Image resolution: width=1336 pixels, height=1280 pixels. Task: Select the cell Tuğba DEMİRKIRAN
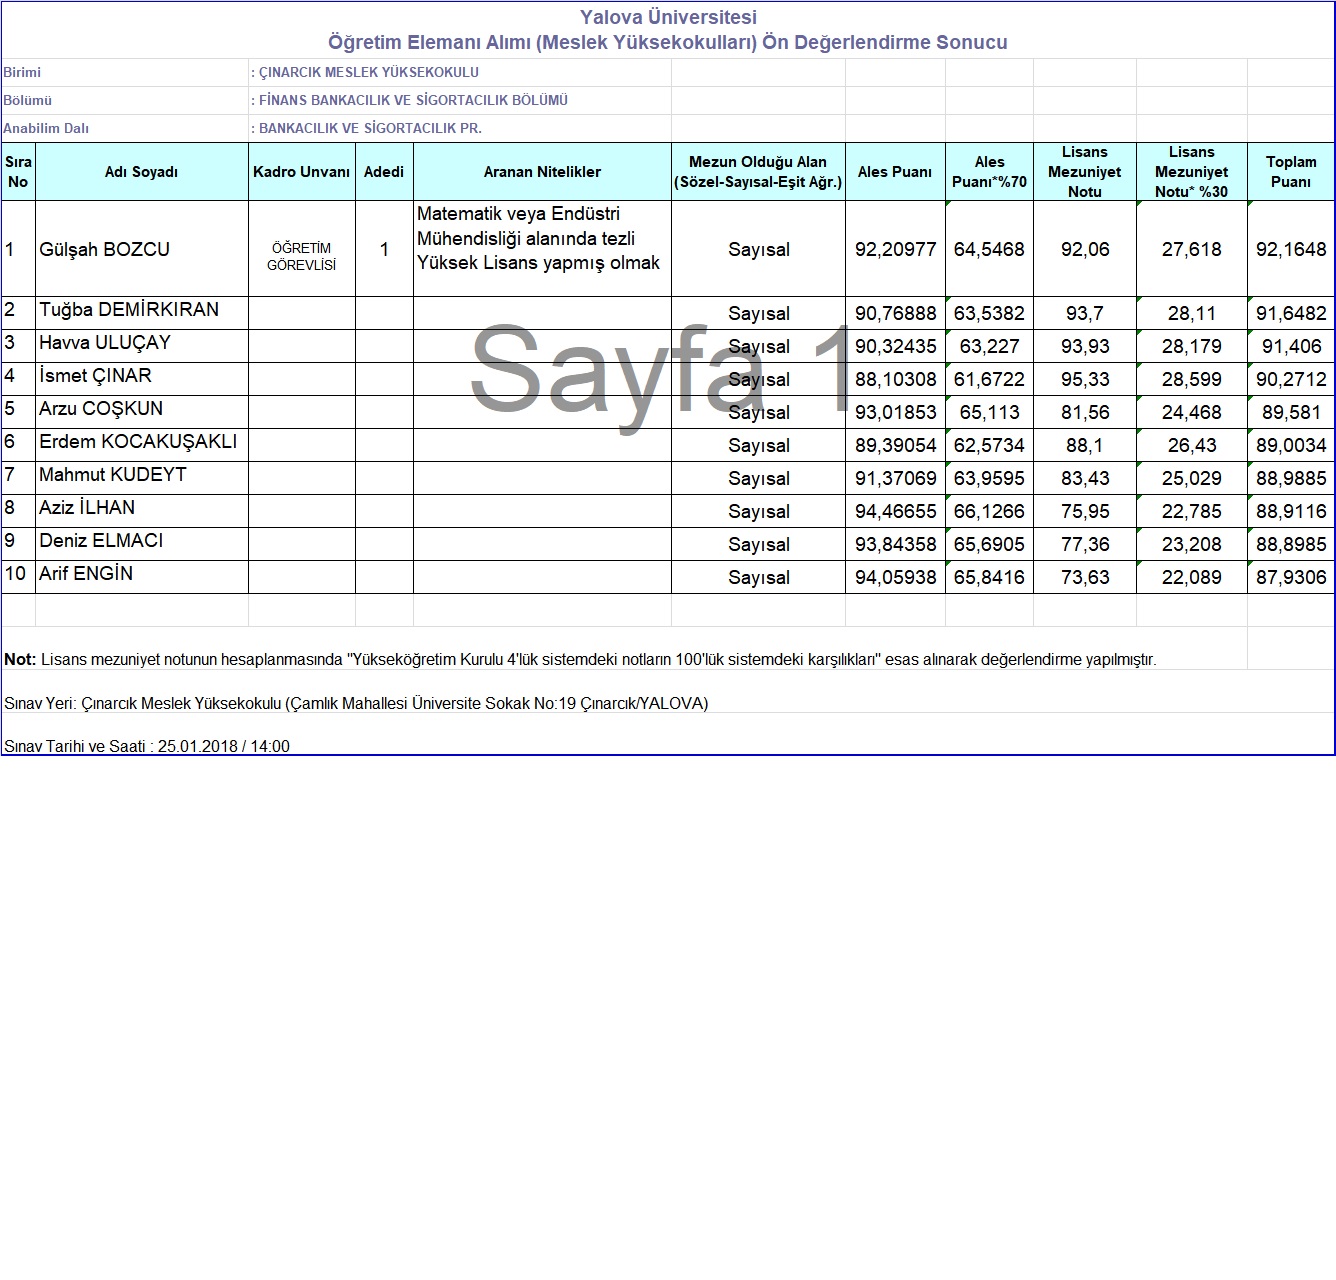pos(142,313)
